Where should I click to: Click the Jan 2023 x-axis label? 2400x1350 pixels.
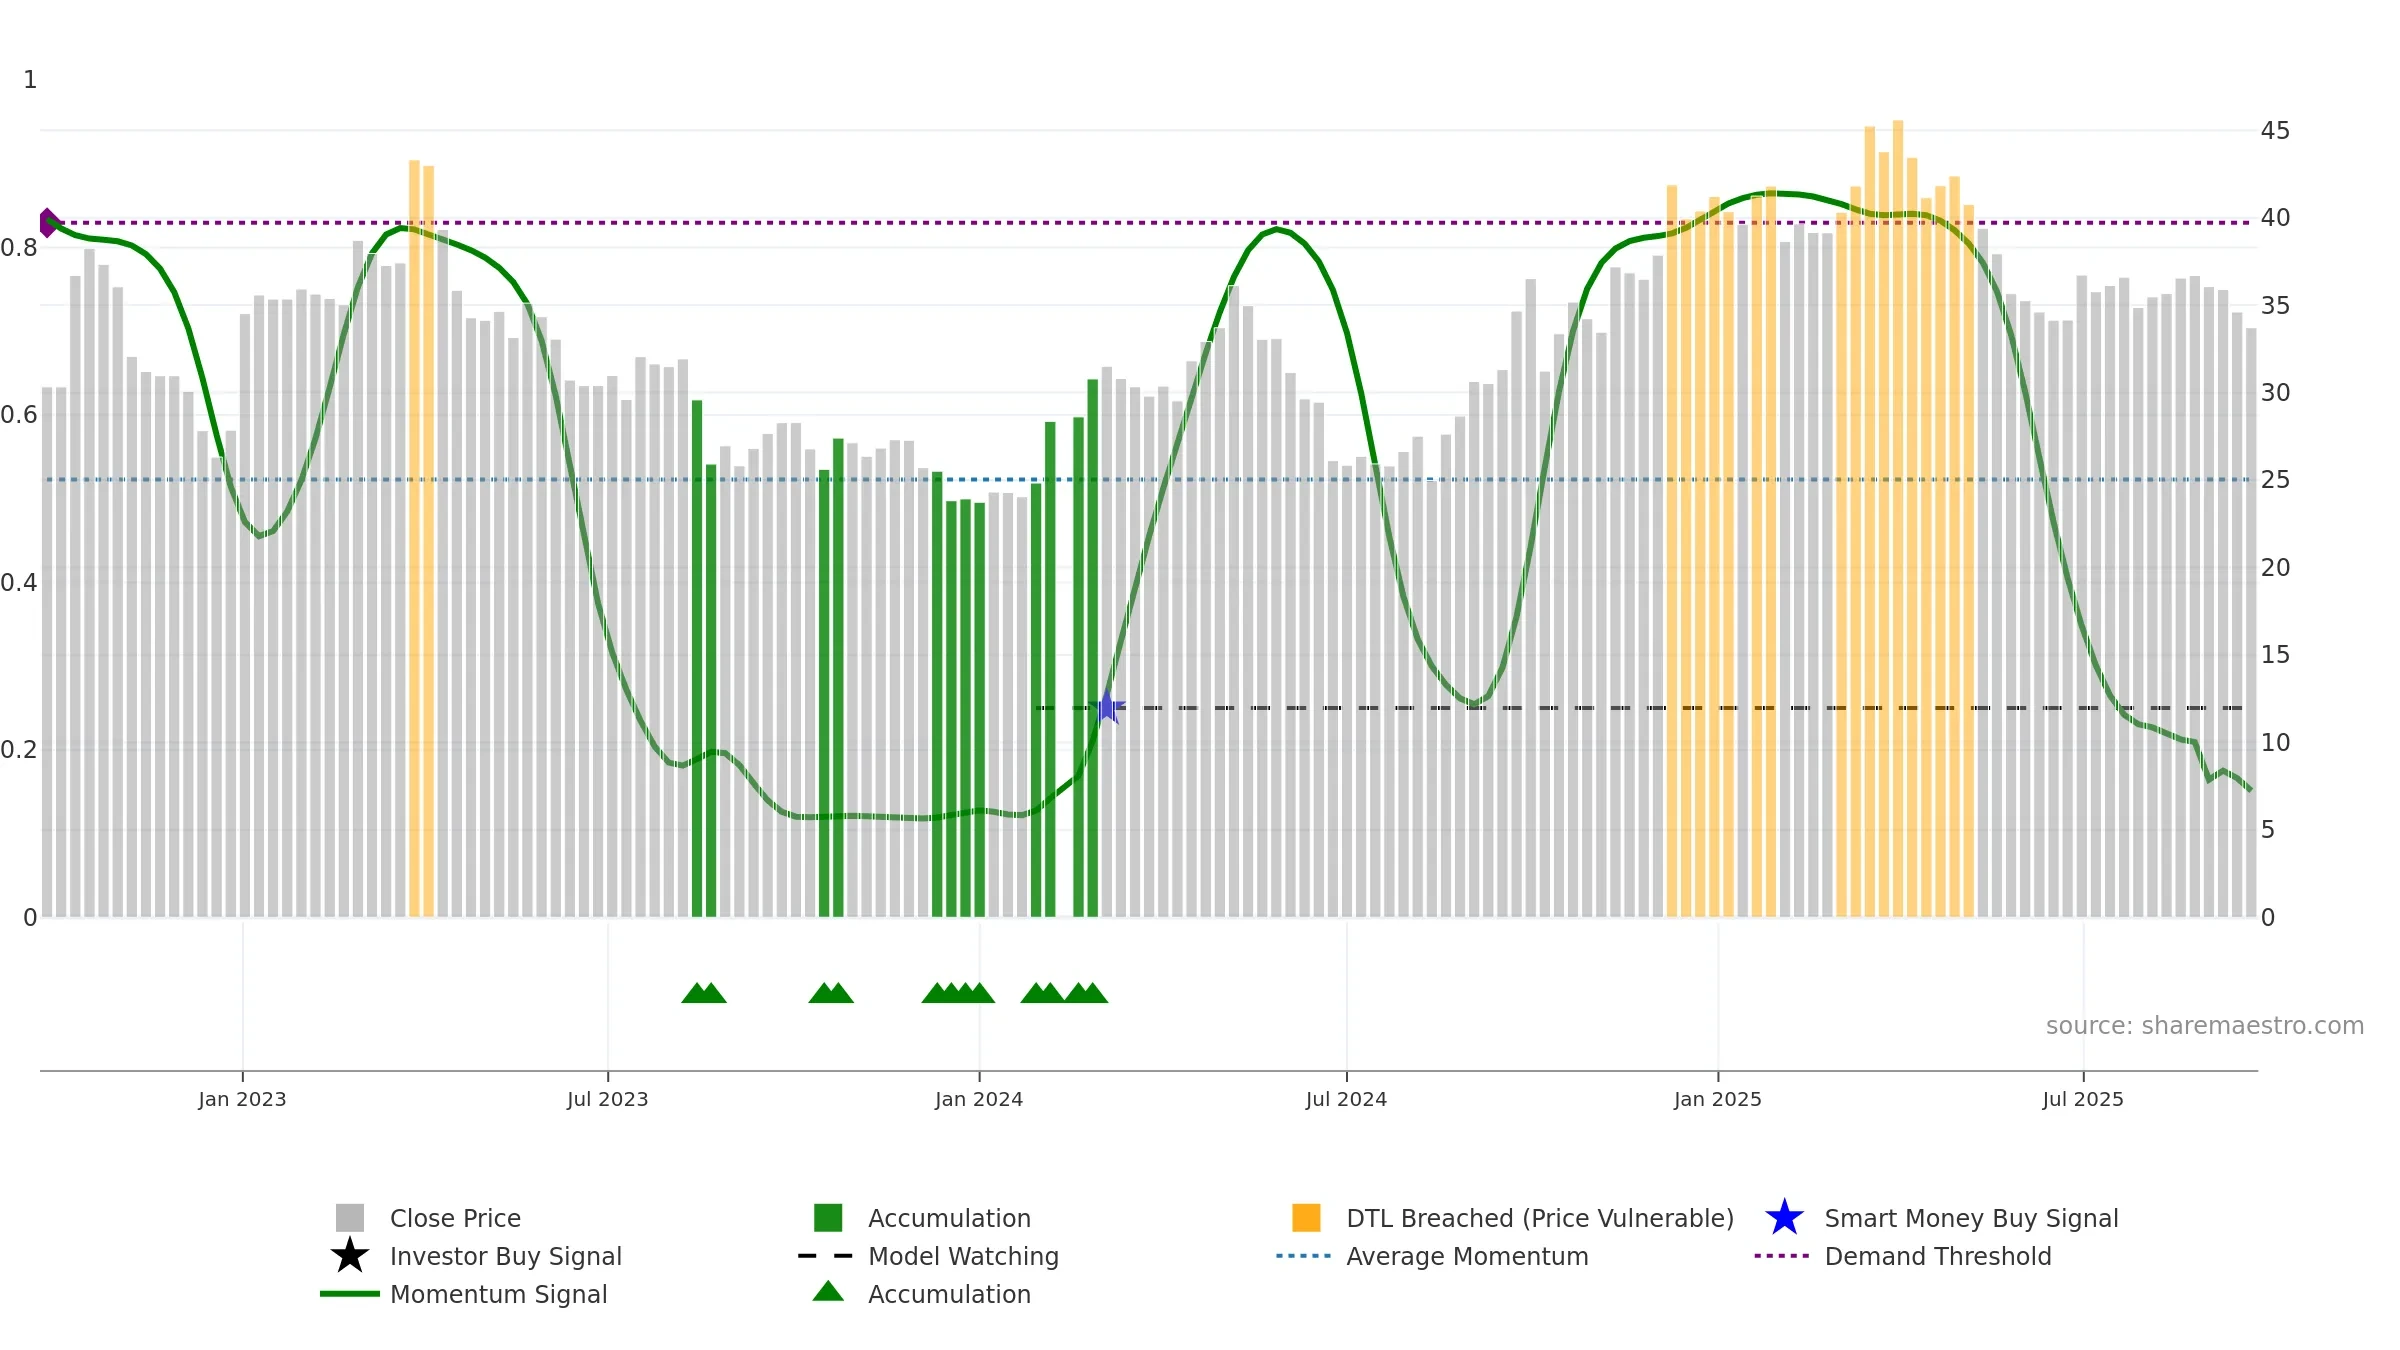pos(242,1100)
